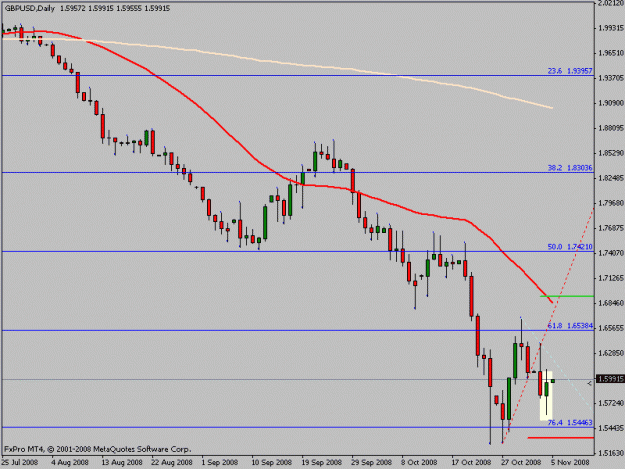
Task: Click the FxPro MT4 MetaQuotes copyright text
Action: tap(97, 449)
